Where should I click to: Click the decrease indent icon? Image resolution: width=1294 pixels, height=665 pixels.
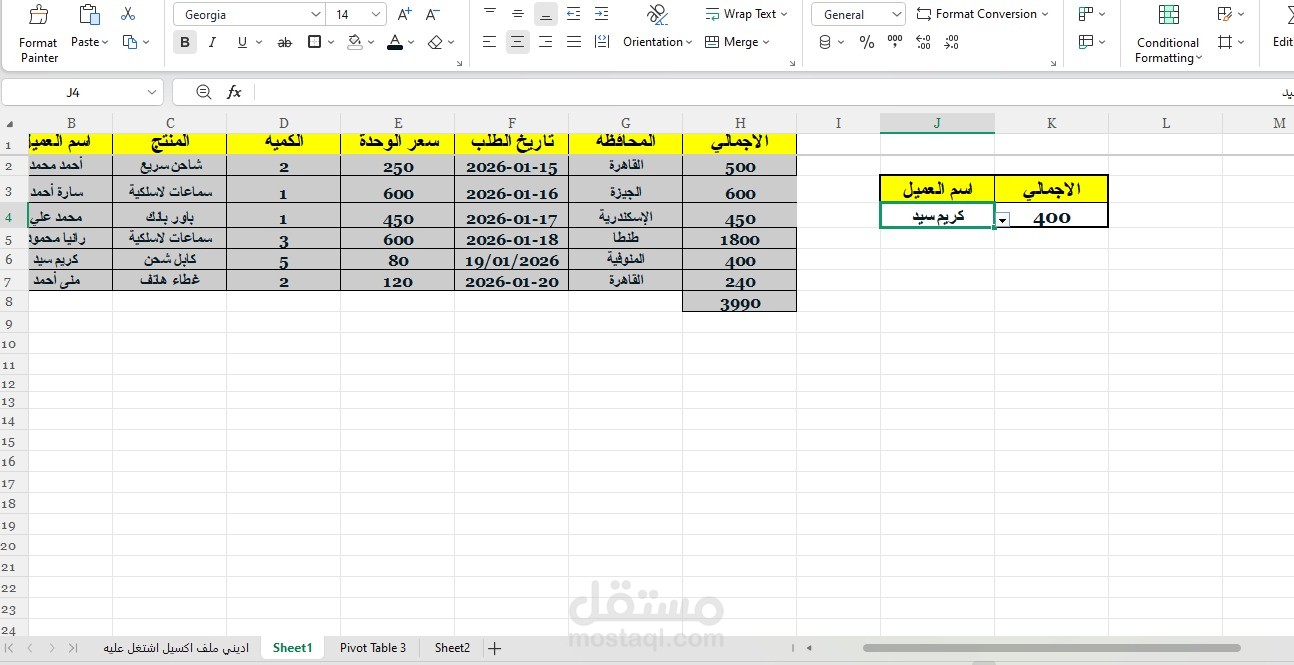tap(573, 14)
